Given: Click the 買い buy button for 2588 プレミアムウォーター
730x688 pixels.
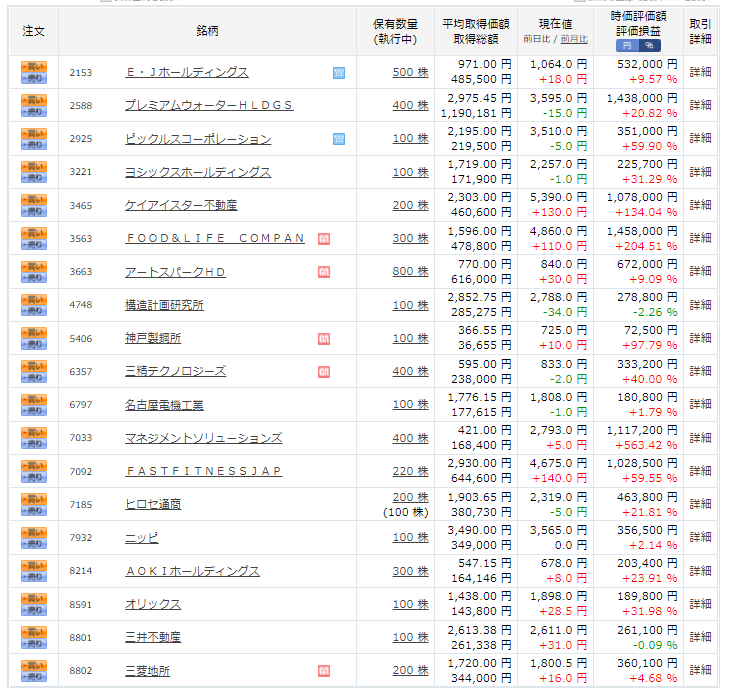Looking at the screenshot, I should click(34, 100).
